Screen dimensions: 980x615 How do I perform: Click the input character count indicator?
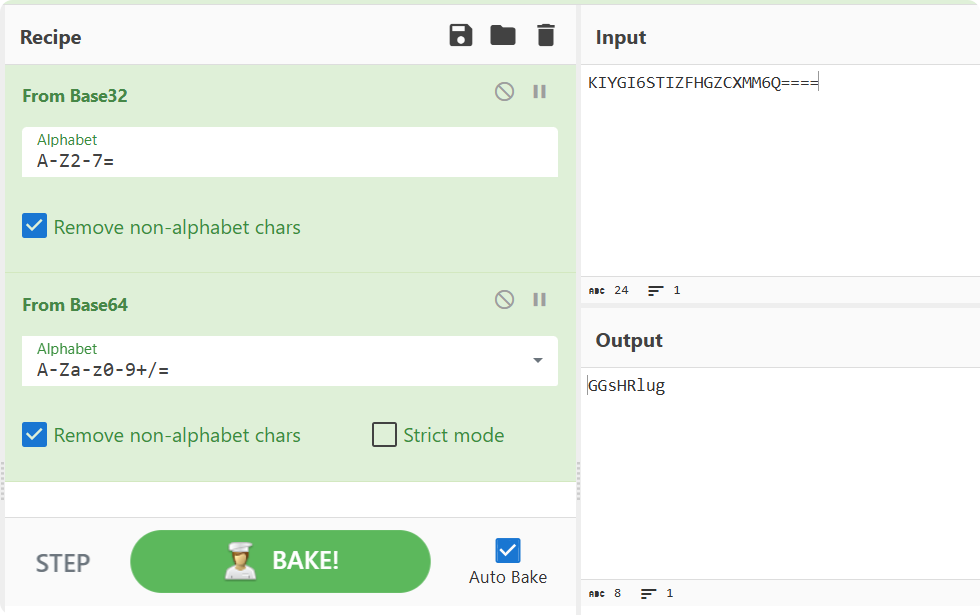608,290
